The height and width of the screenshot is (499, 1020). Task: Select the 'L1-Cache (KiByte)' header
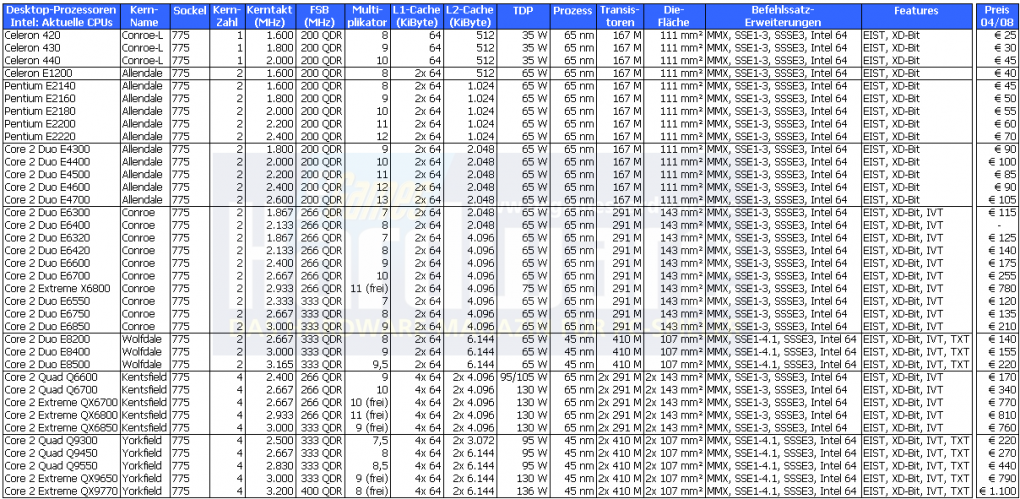pyautogui.click(x=418, y=16)
